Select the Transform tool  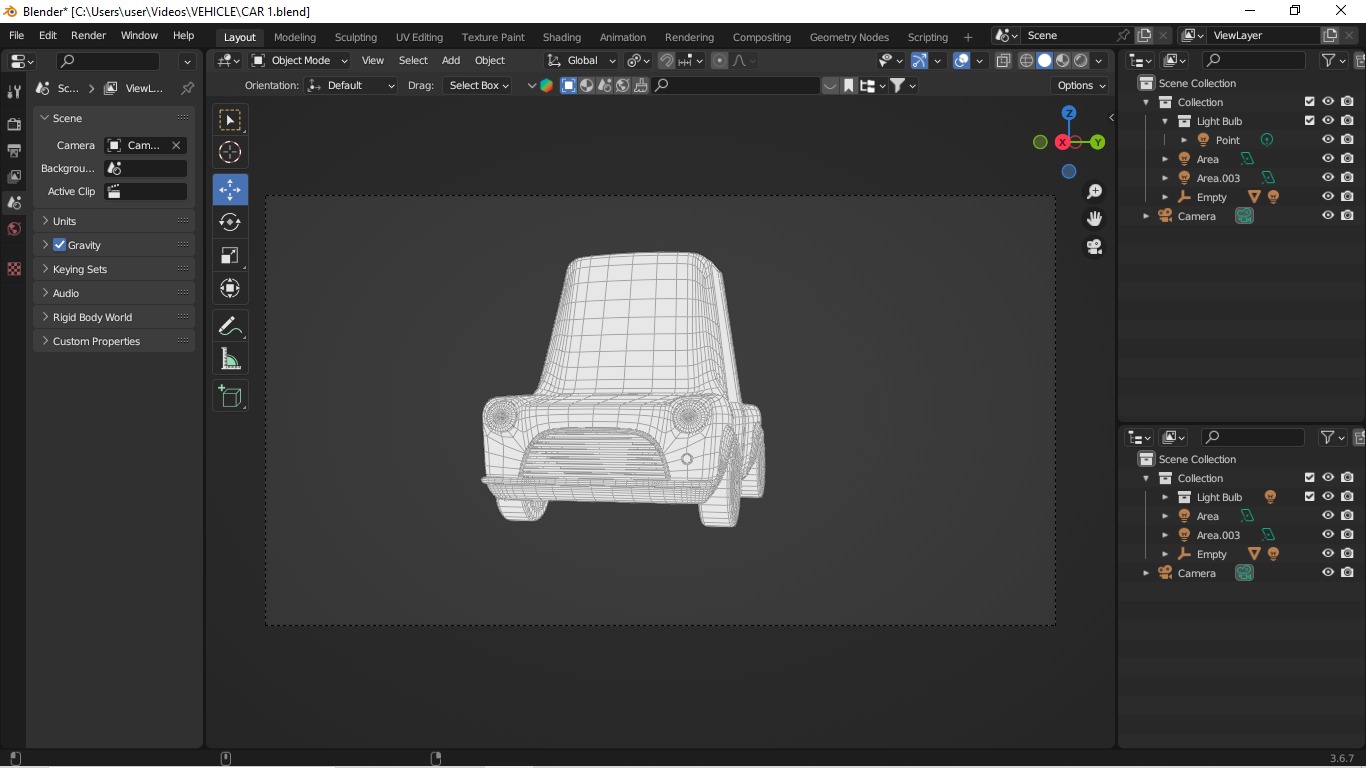coord(230,288)
